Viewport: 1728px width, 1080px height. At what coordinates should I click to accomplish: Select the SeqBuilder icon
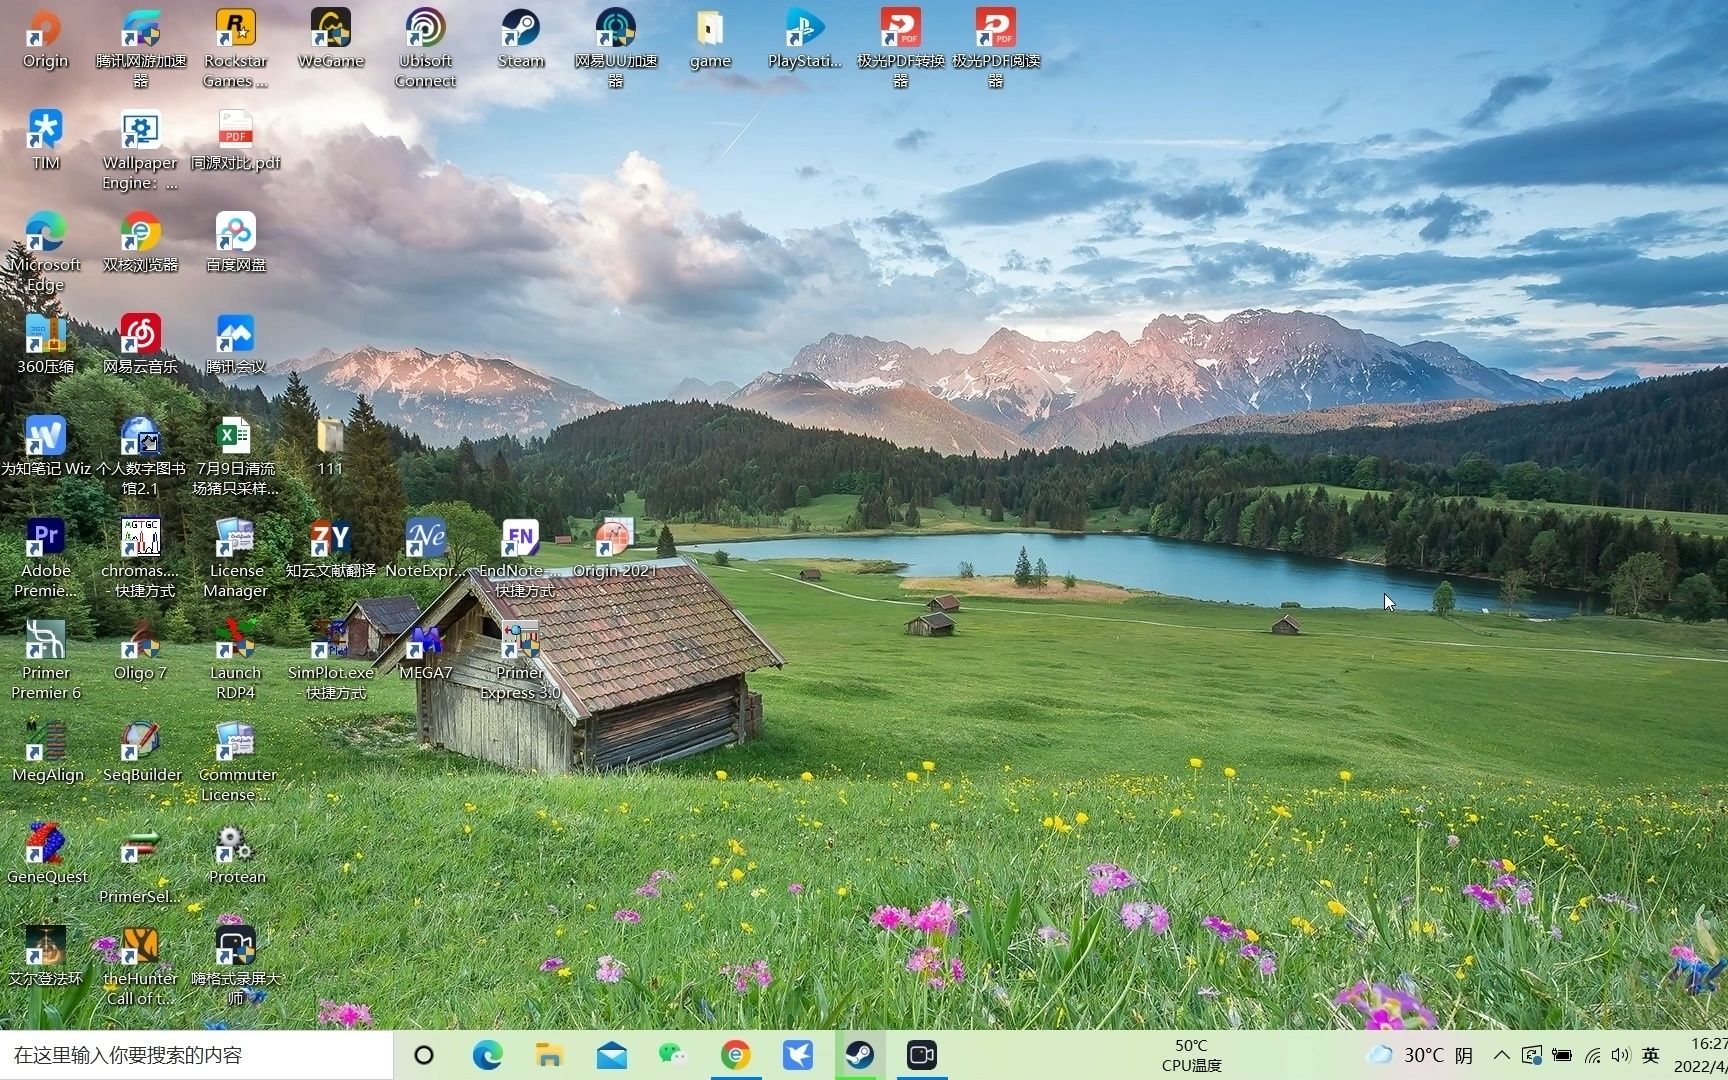[x=140, y=752]
